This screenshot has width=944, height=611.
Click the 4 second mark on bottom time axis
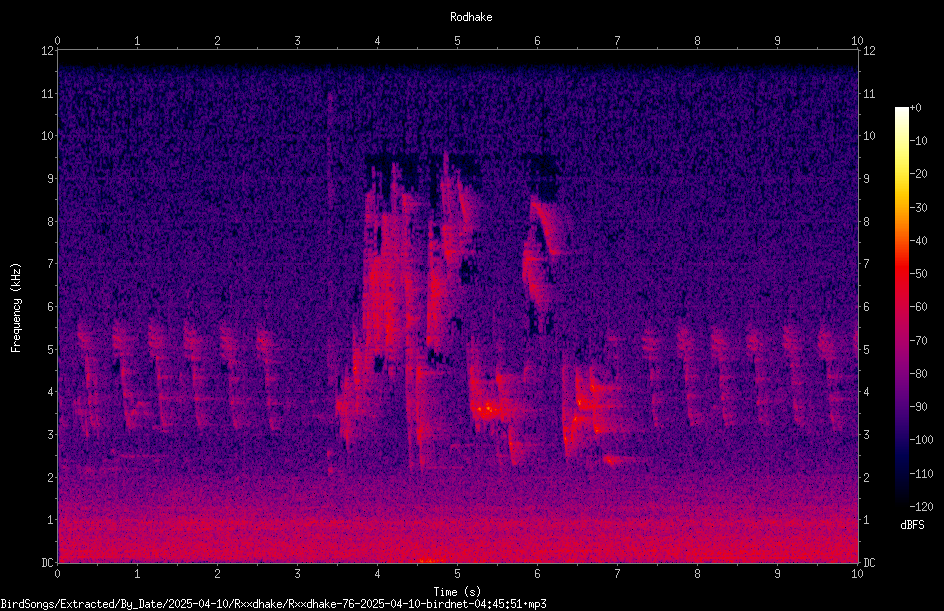pos(377,574)
